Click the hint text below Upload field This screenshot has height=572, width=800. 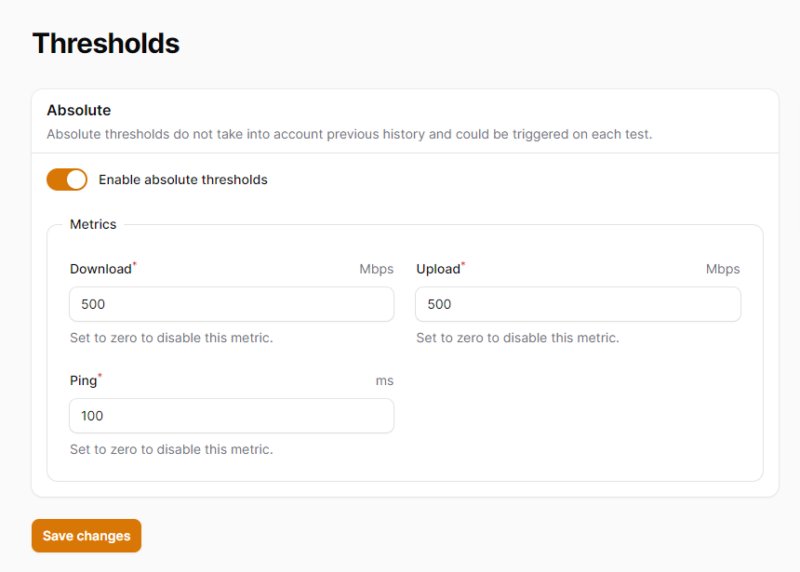(x=517, y=338)
